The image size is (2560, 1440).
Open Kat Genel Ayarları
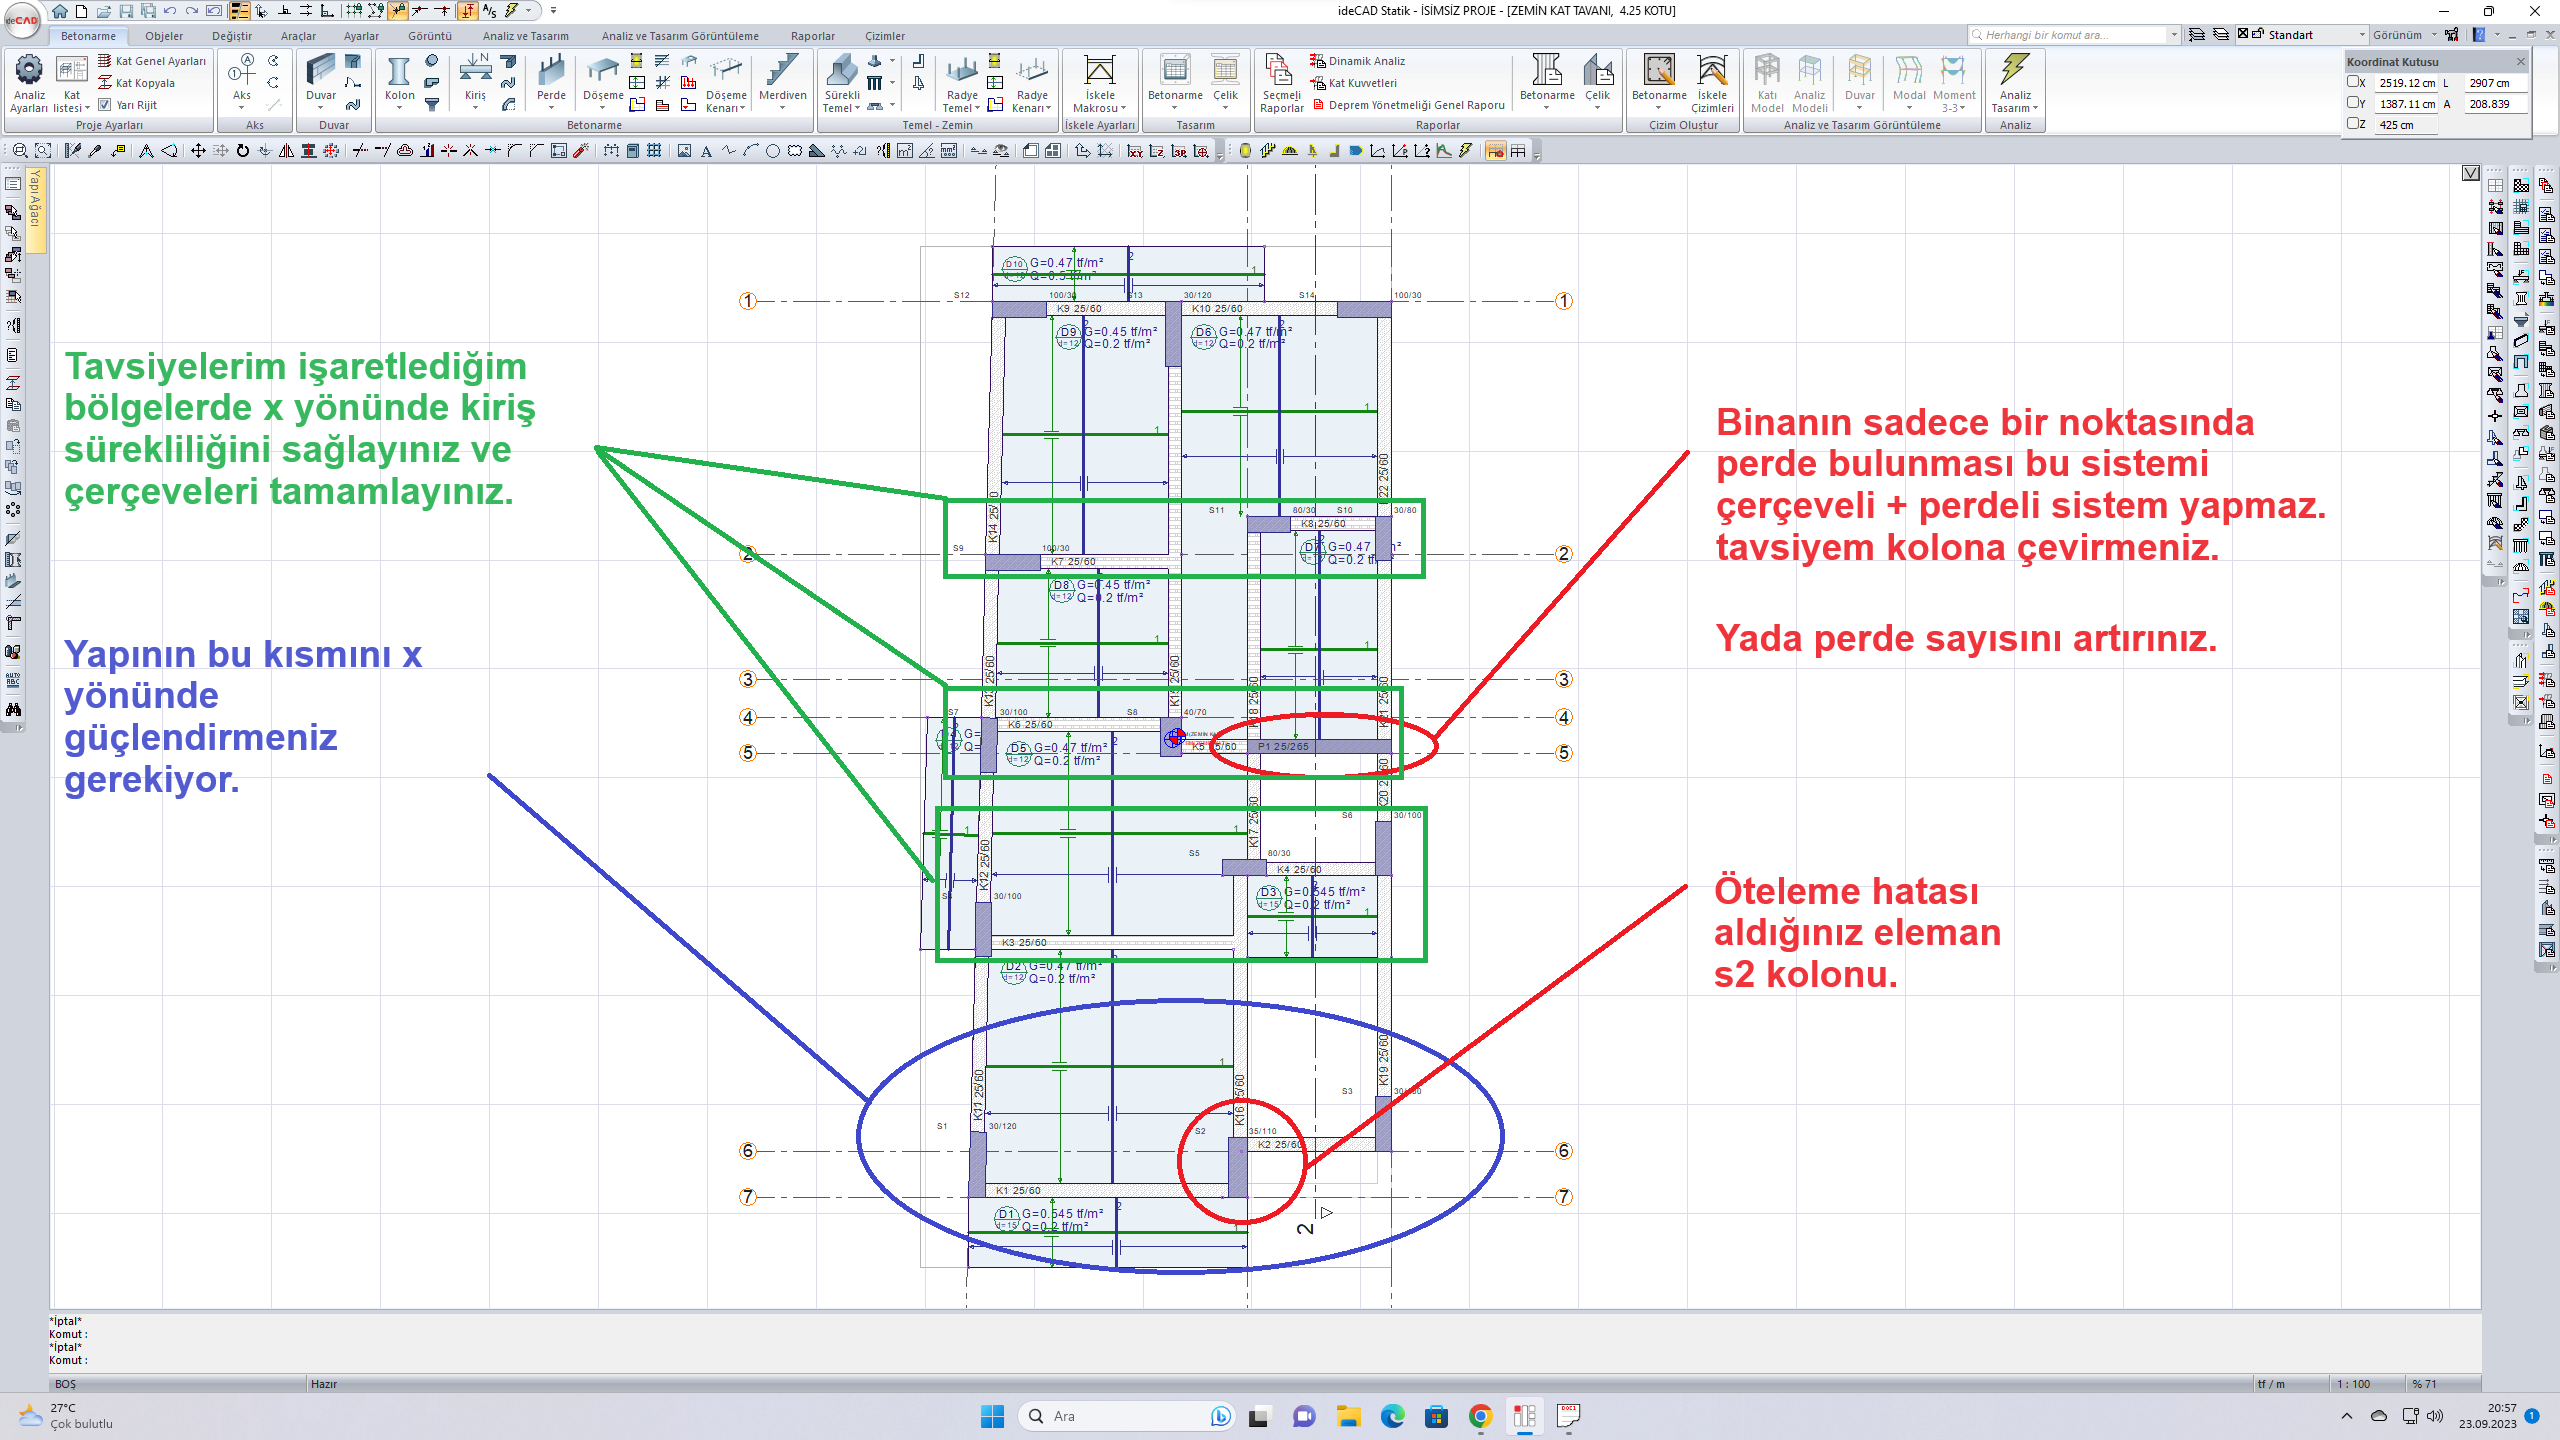(x=152, y=61)
